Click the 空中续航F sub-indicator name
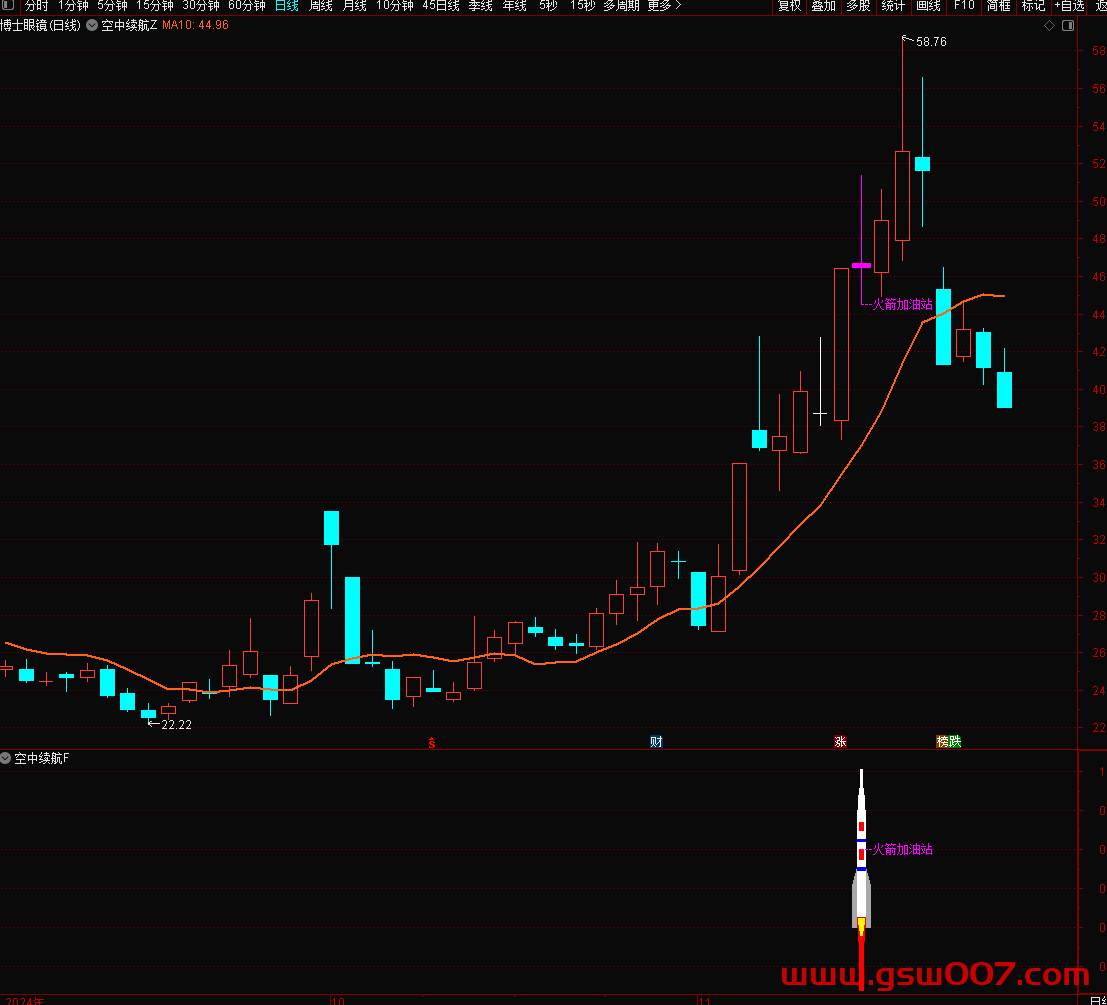 (42, 758)
